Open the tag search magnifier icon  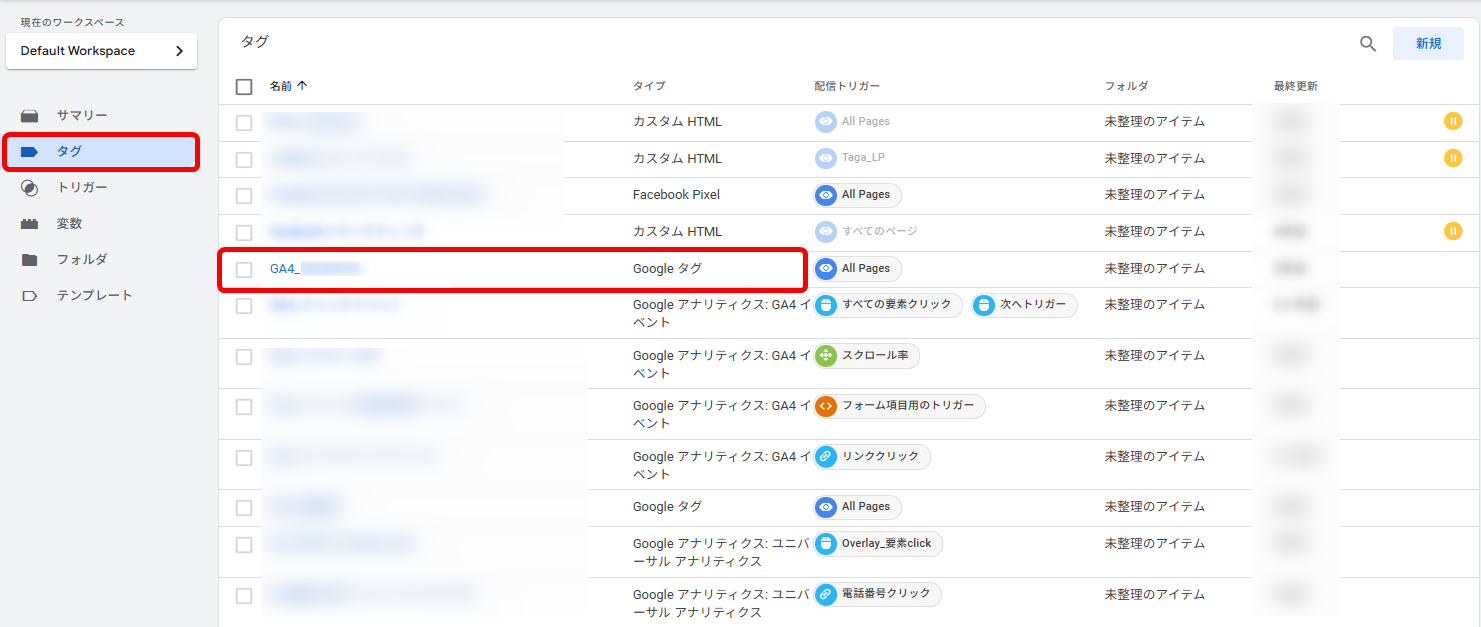click(1368, 44)
